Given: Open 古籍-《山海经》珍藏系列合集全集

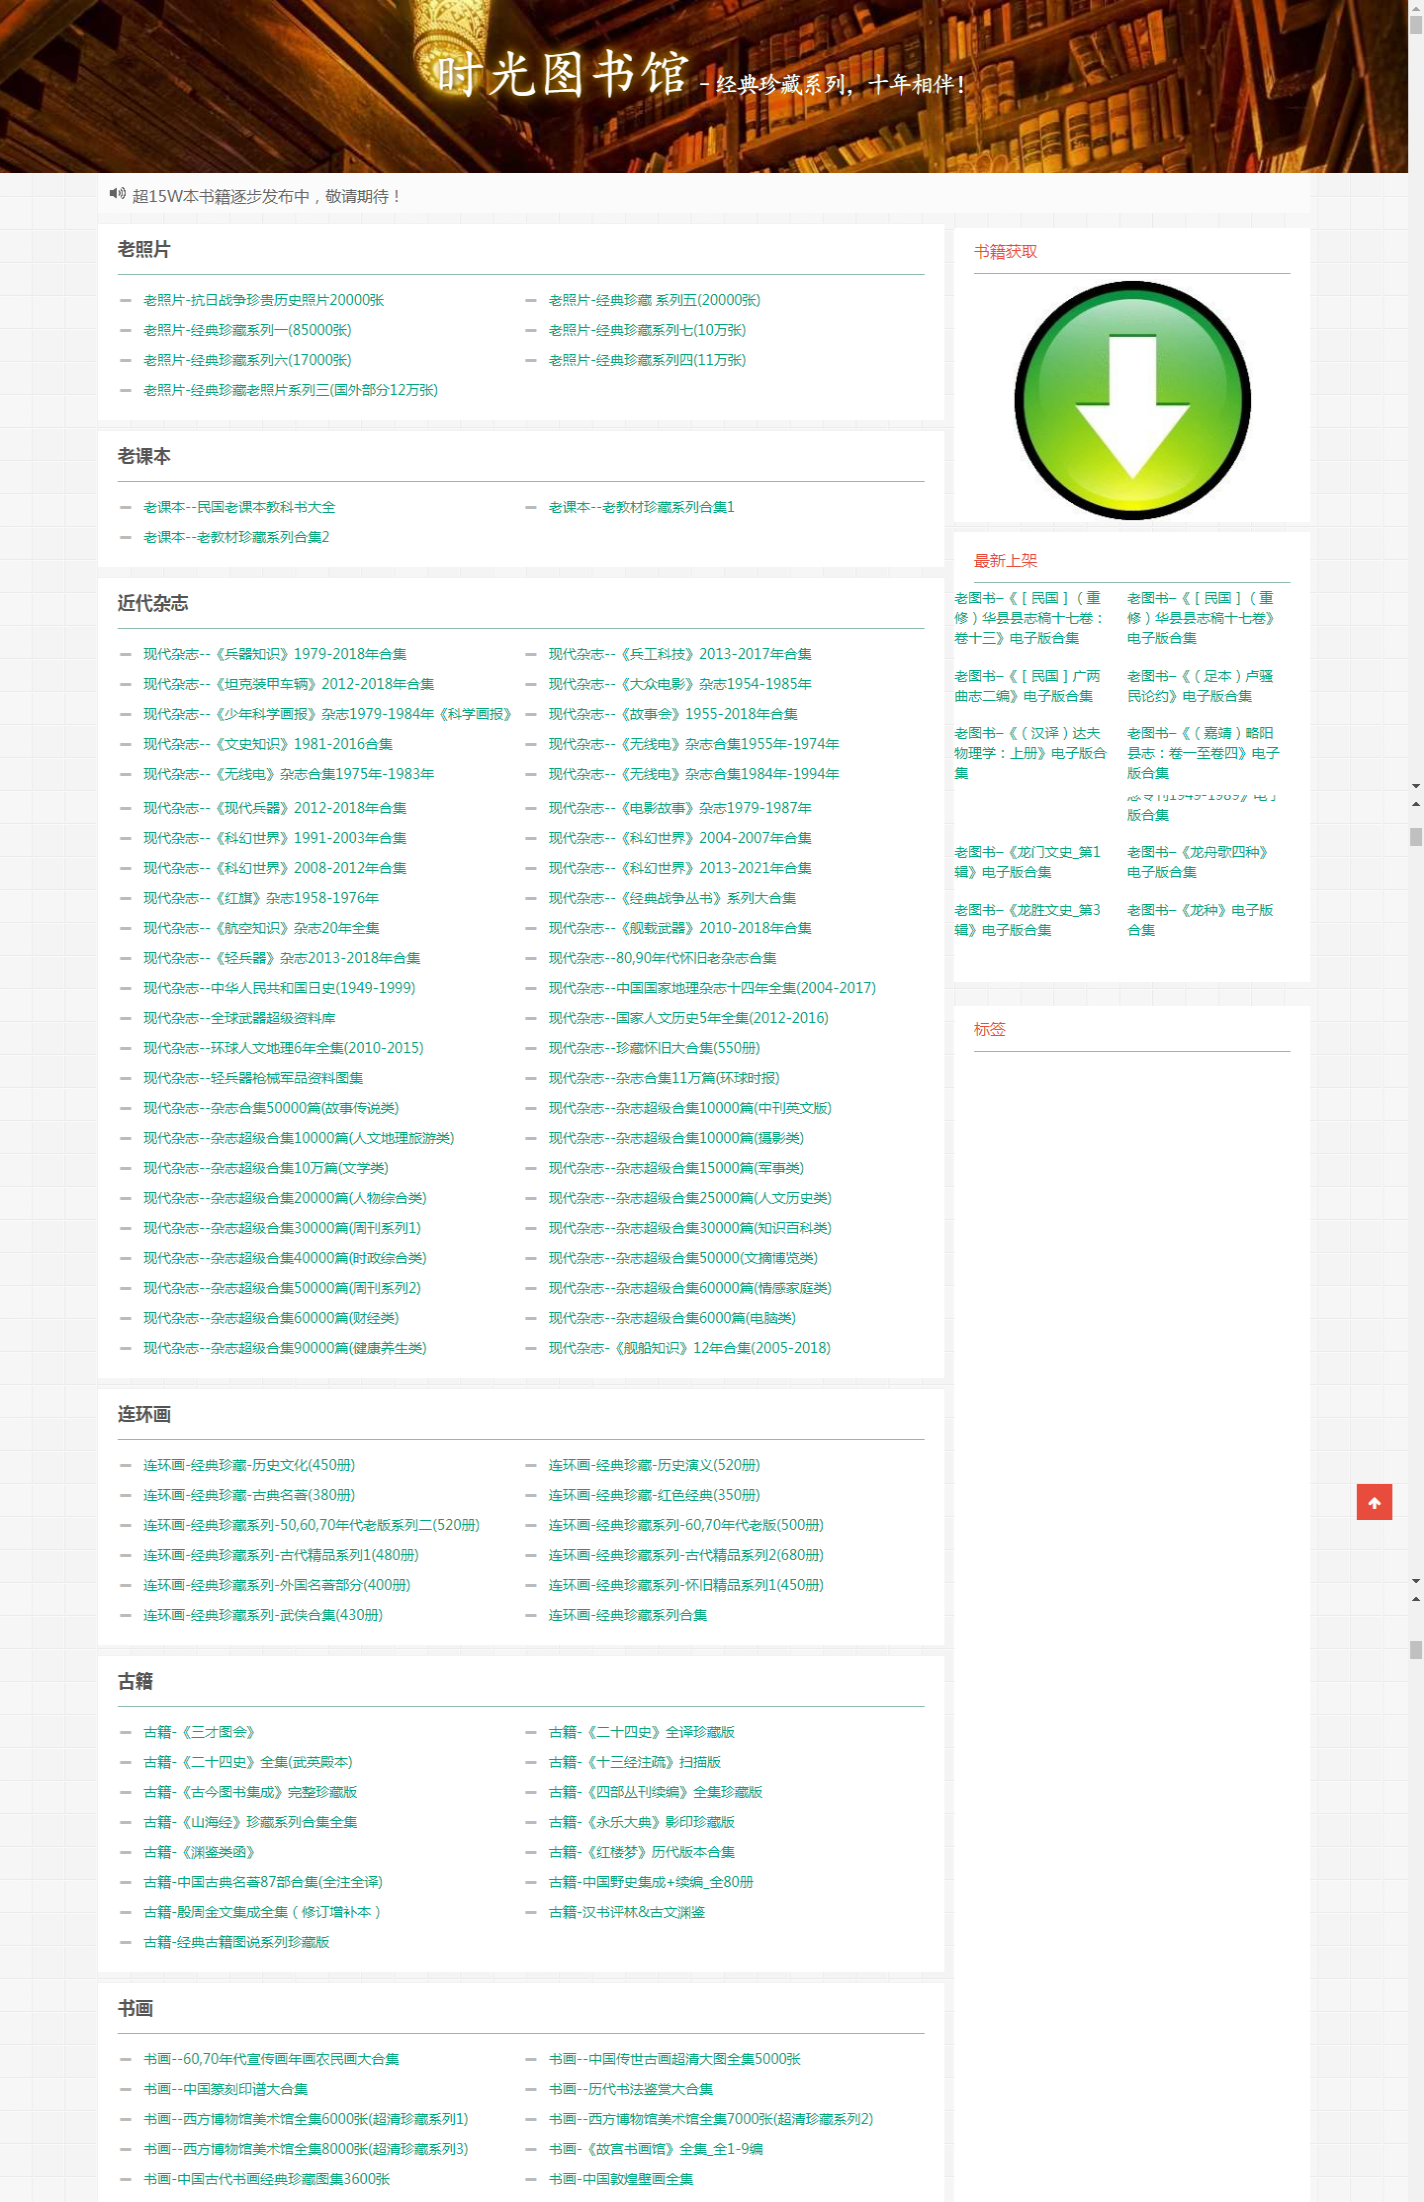Looking at the screenshot, I should [x=250, y=1822].
